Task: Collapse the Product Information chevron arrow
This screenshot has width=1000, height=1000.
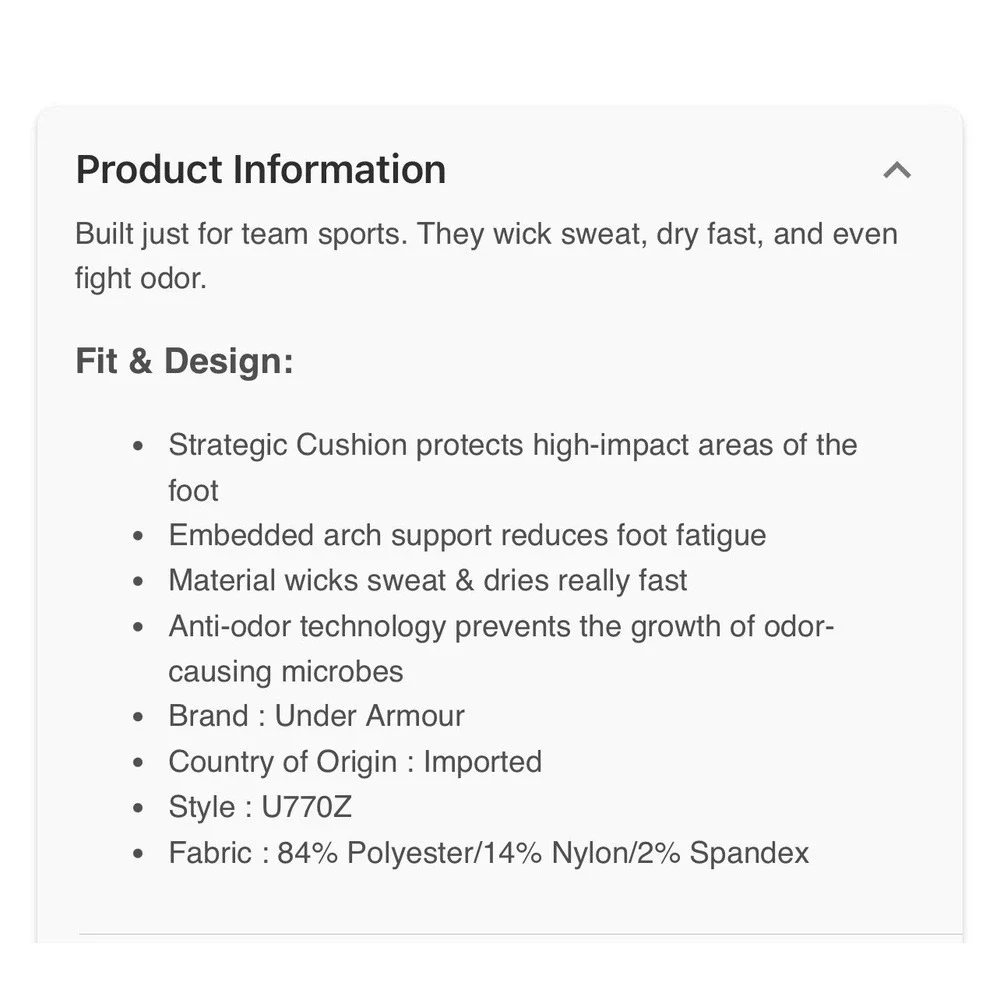Action: point(897,170)
